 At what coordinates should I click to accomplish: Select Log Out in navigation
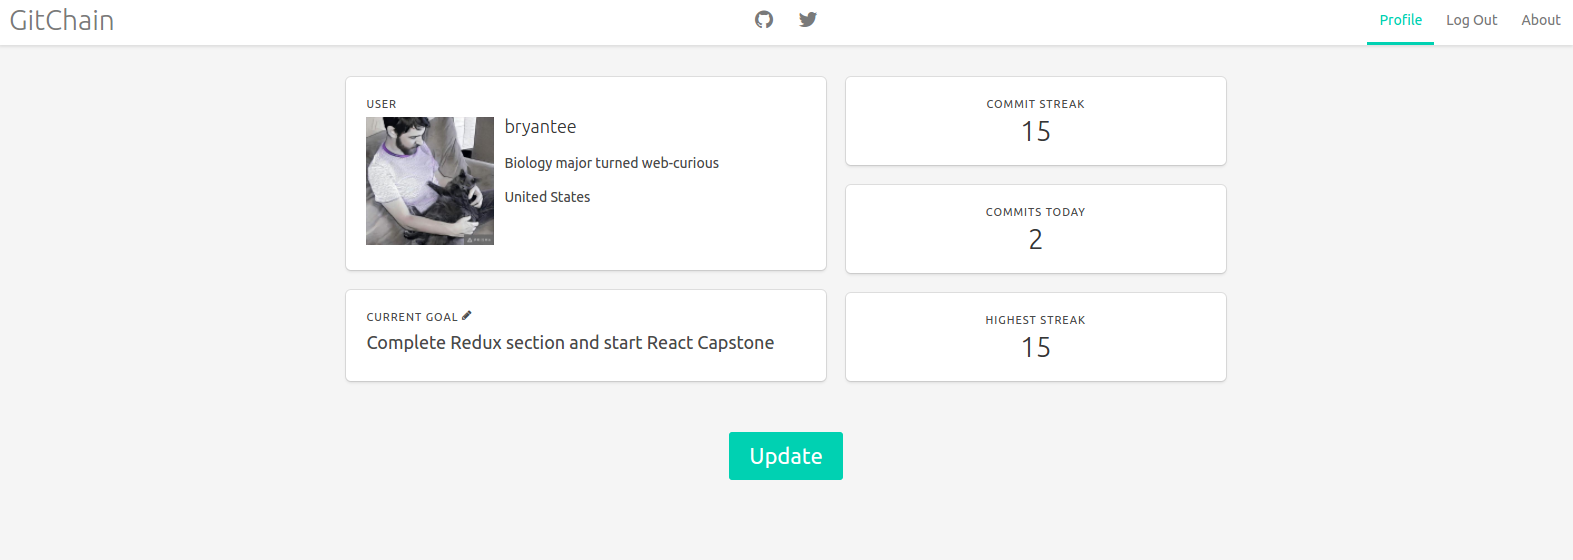click(1471, 21)
